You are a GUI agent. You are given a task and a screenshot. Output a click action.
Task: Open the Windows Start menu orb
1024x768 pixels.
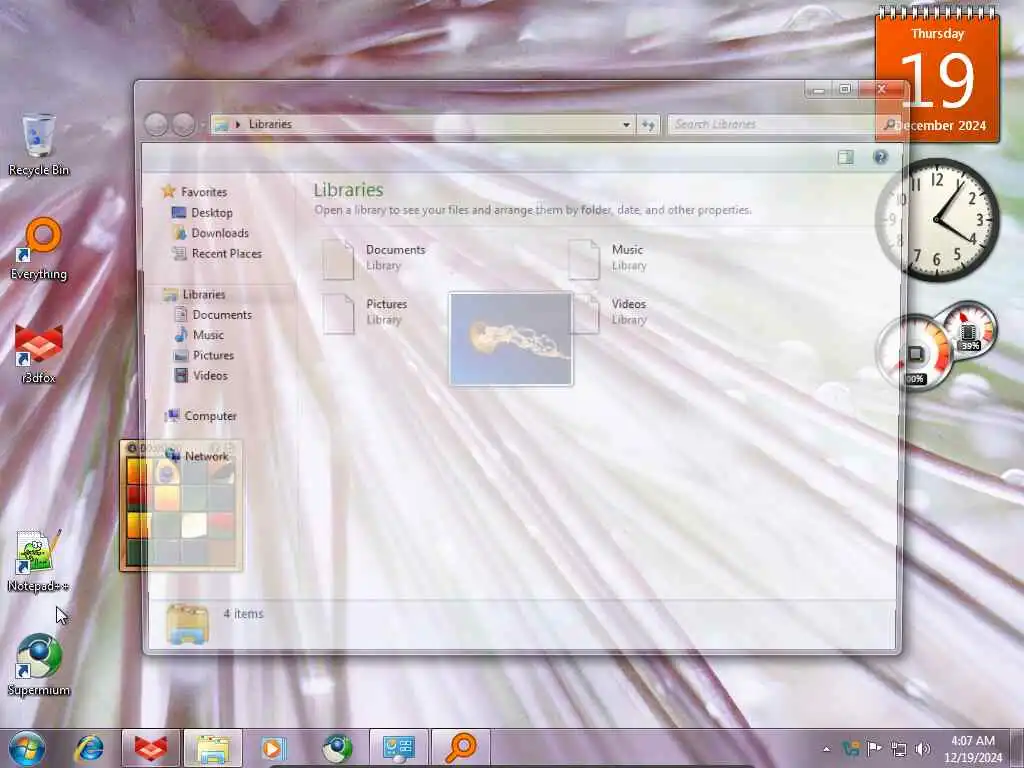pos(27,748)
